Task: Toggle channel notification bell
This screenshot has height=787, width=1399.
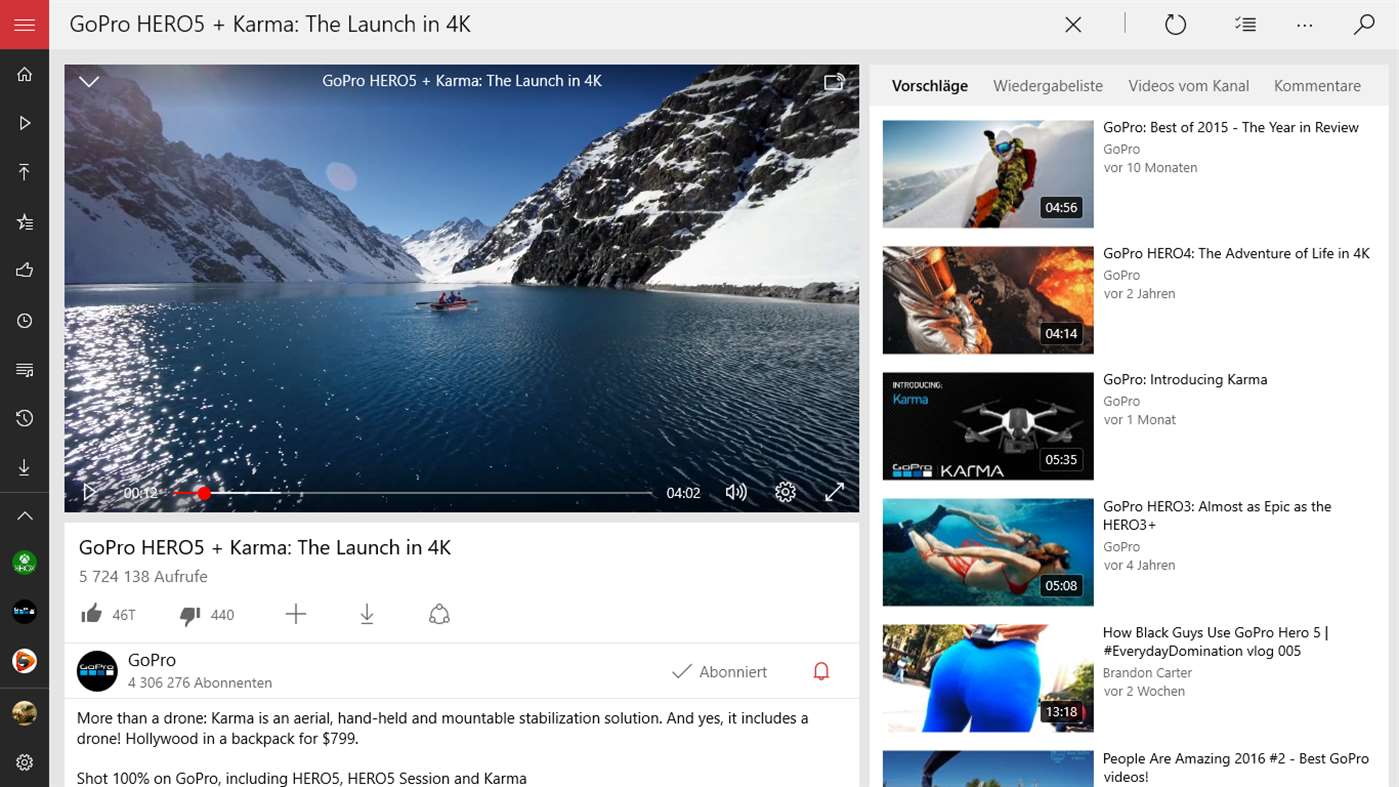Action: pyautogui.click(x=821, y=671)
